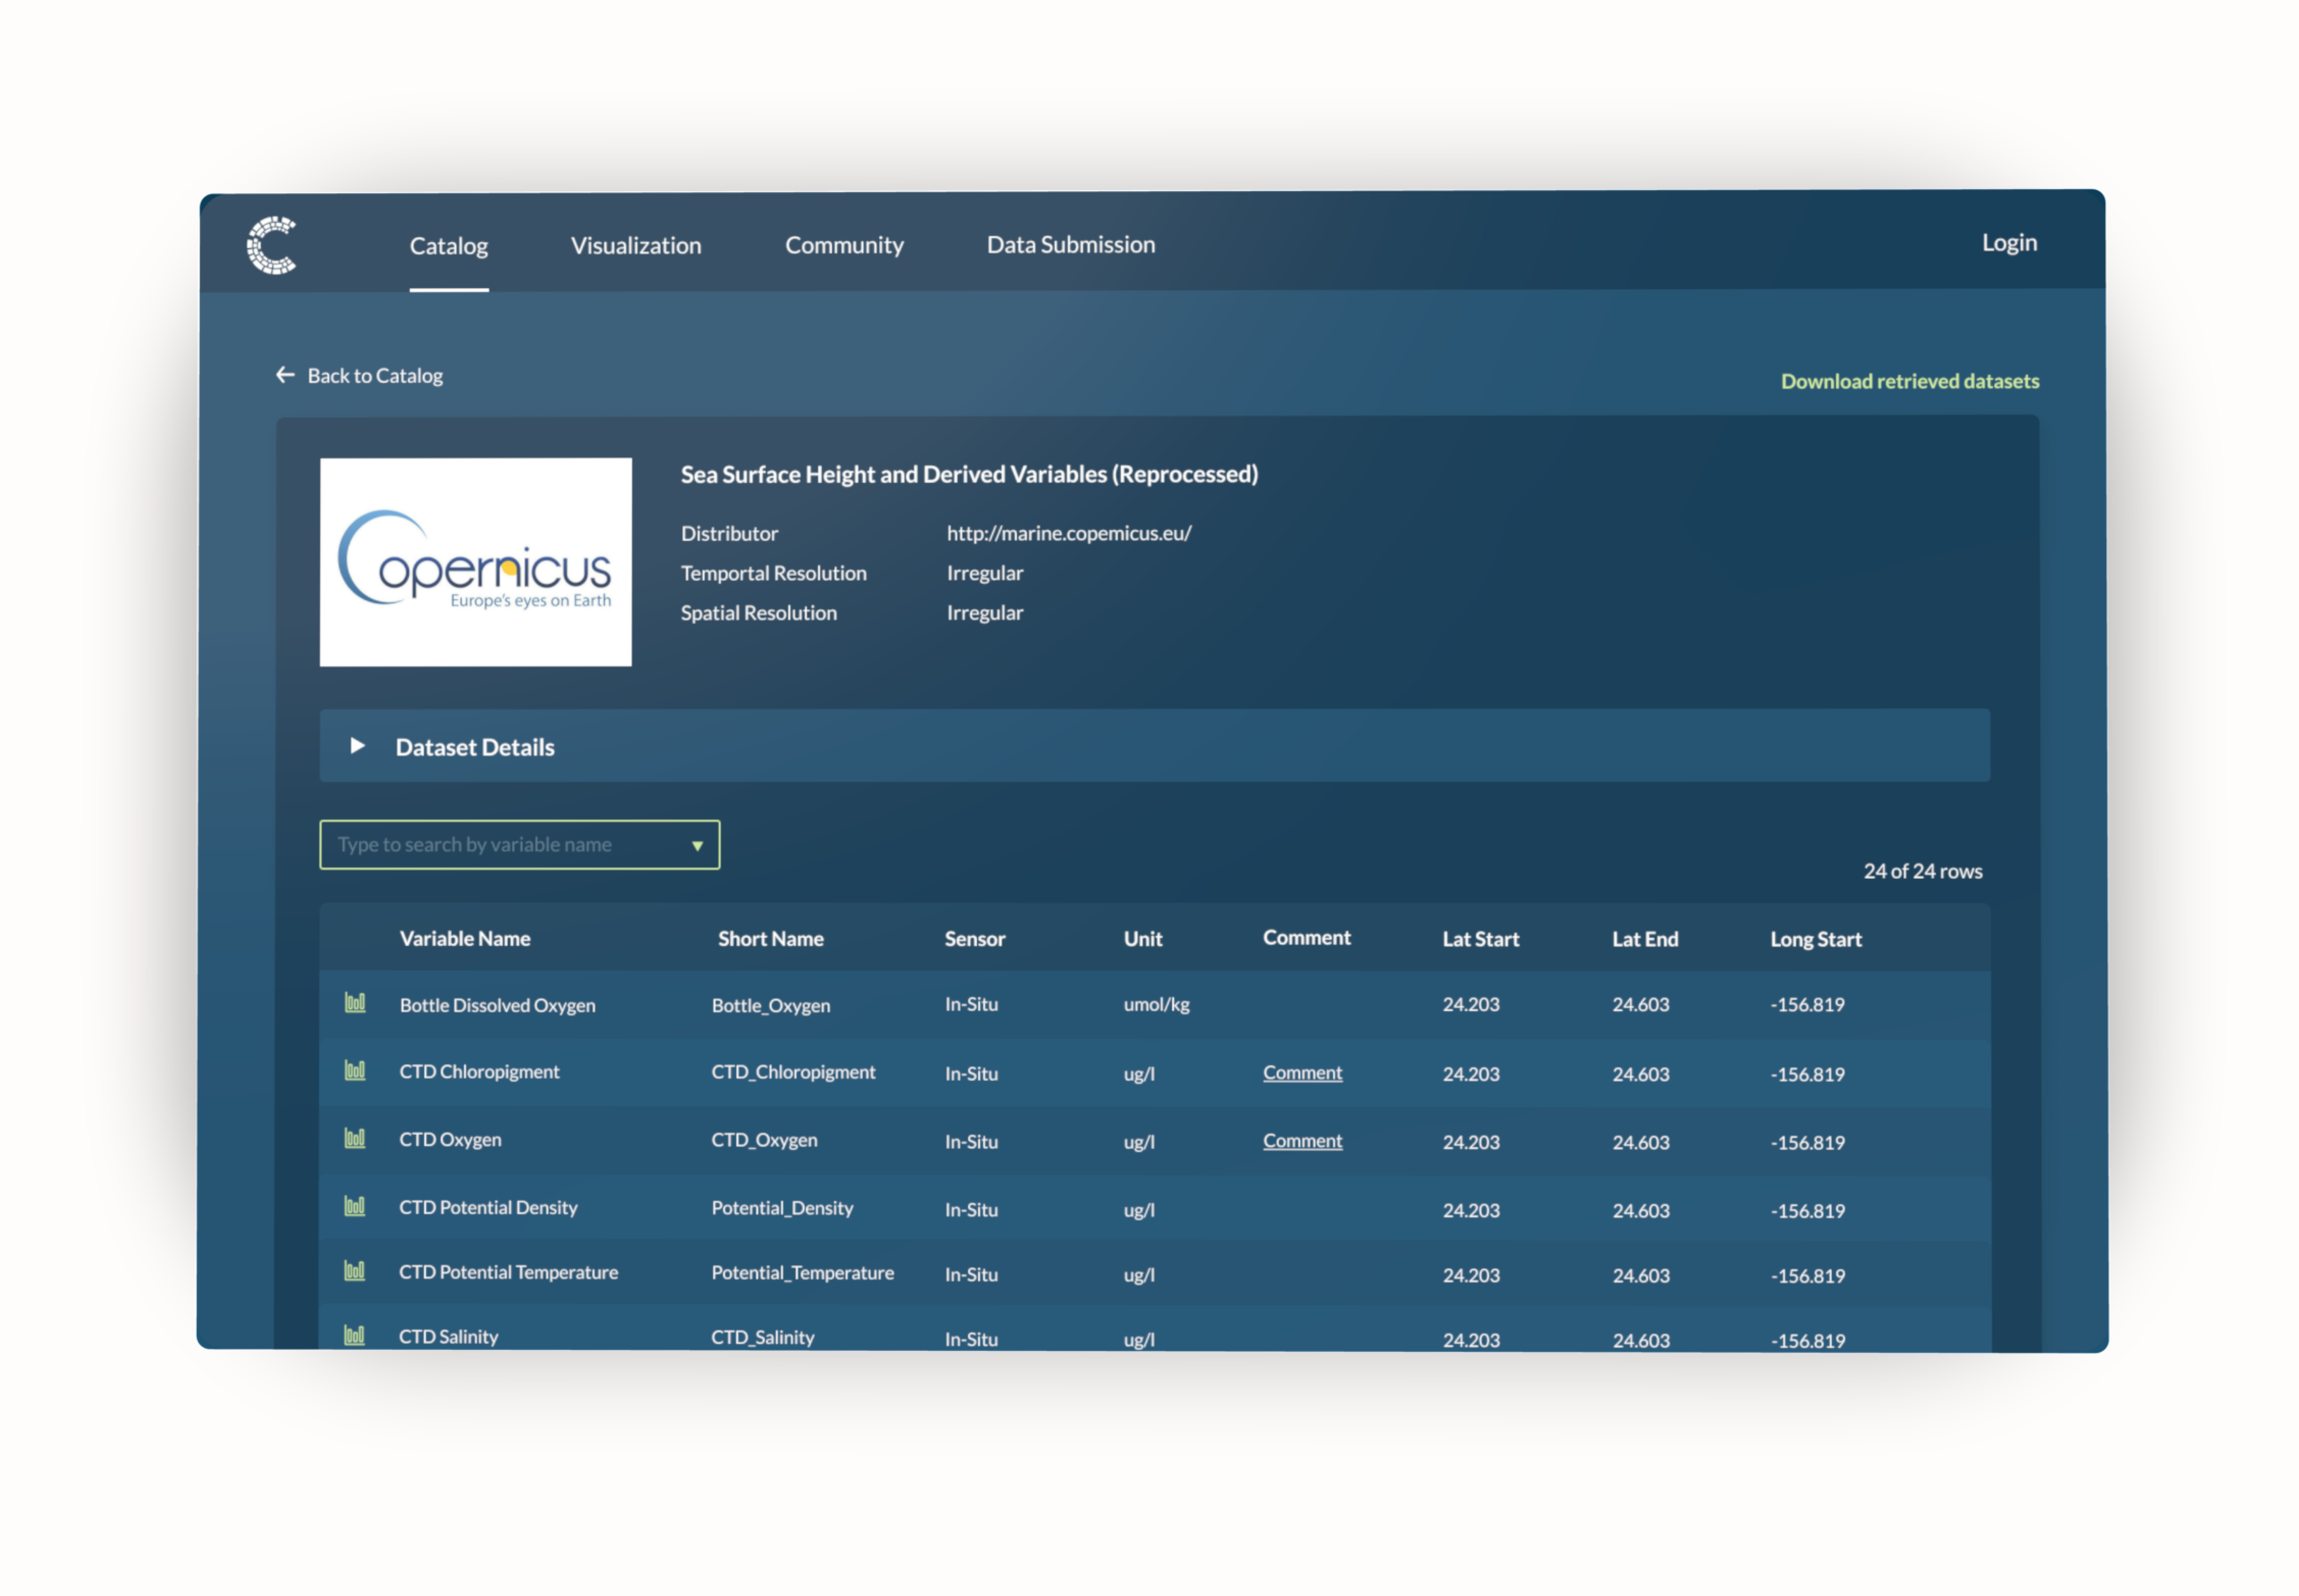Open chart icon for CTD Salinity
2299x1596 pixels.
coord(355,1335)
